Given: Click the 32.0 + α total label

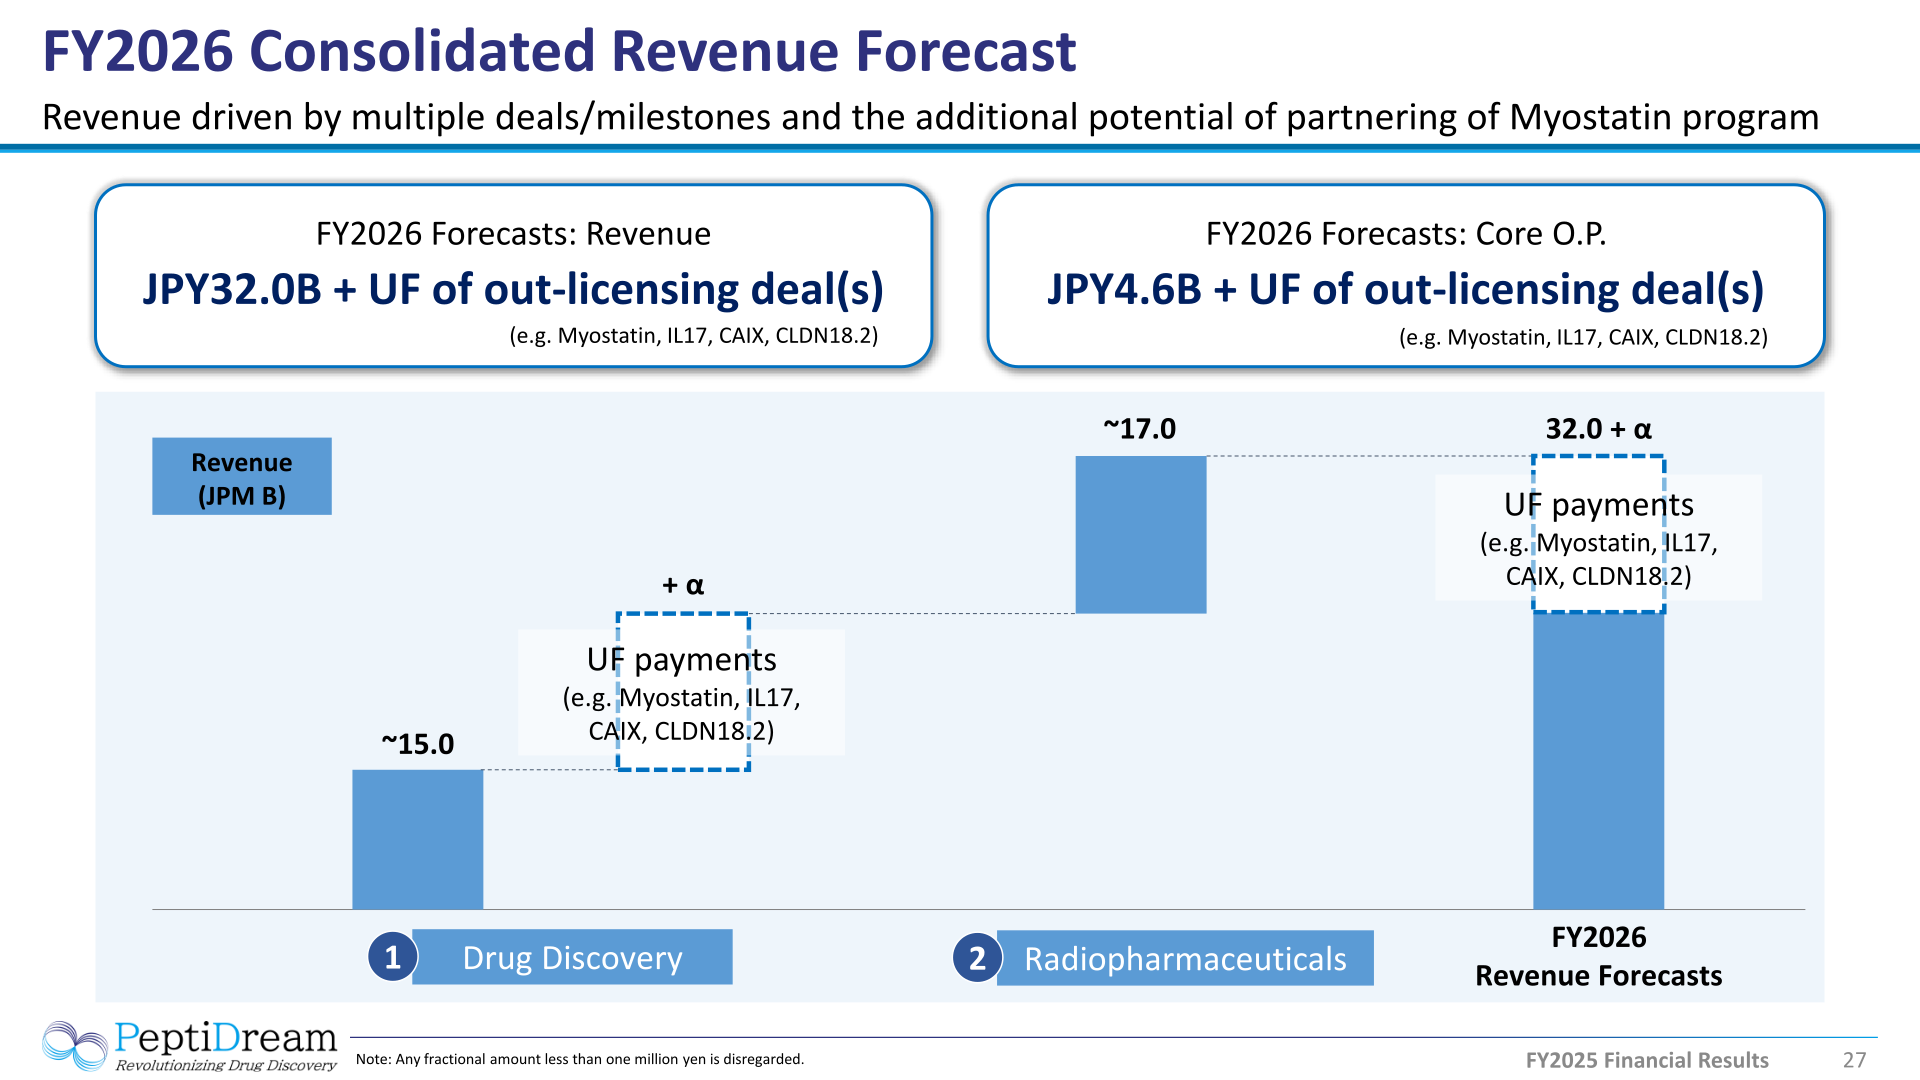Looking at the screenshot, I should (x=1598, y=429).
